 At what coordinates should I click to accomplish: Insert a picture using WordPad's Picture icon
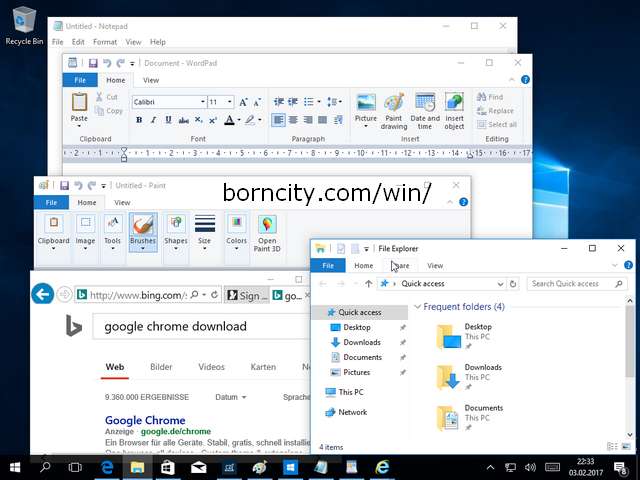coord(366,110)
